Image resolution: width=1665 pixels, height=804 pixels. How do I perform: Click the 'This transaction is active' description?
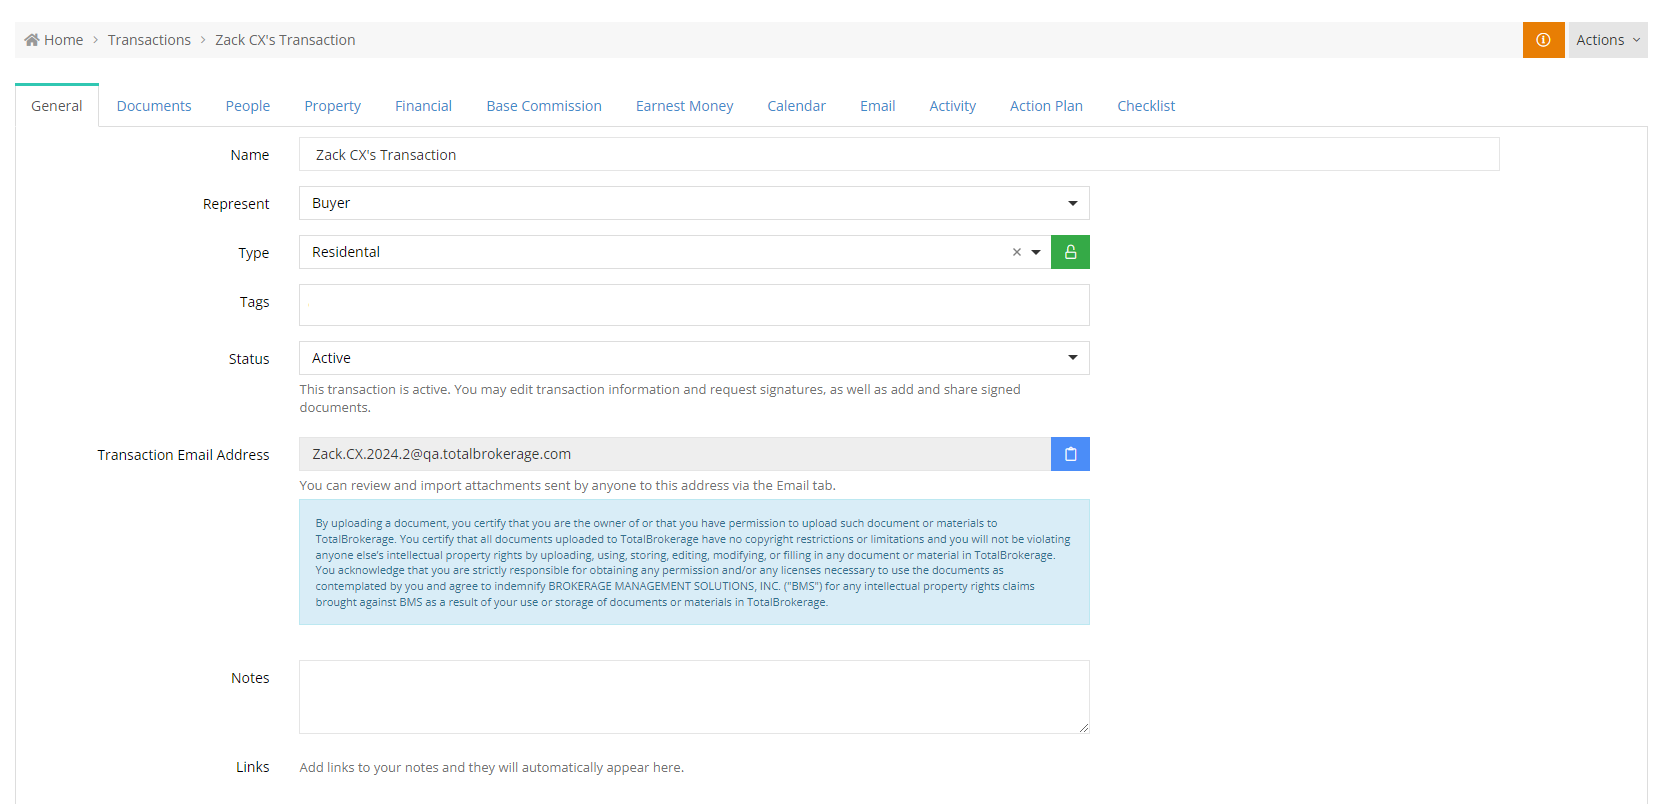click(660, 398)
